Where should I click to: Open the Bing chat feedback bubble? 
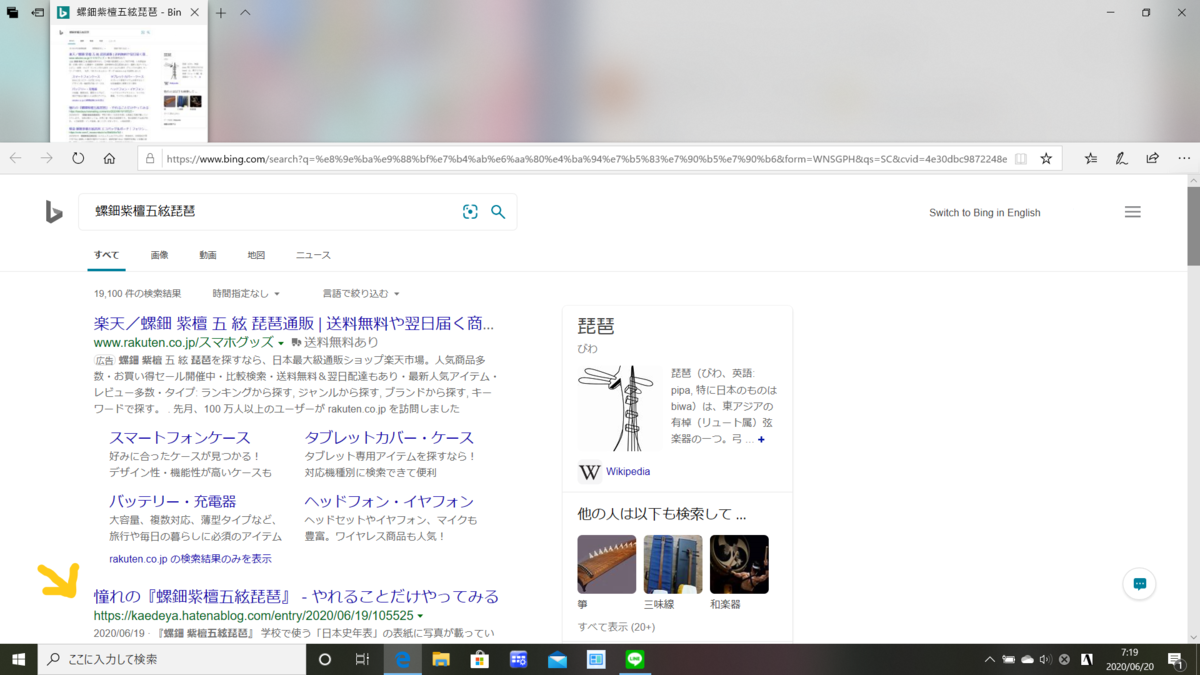[1139, 584]
